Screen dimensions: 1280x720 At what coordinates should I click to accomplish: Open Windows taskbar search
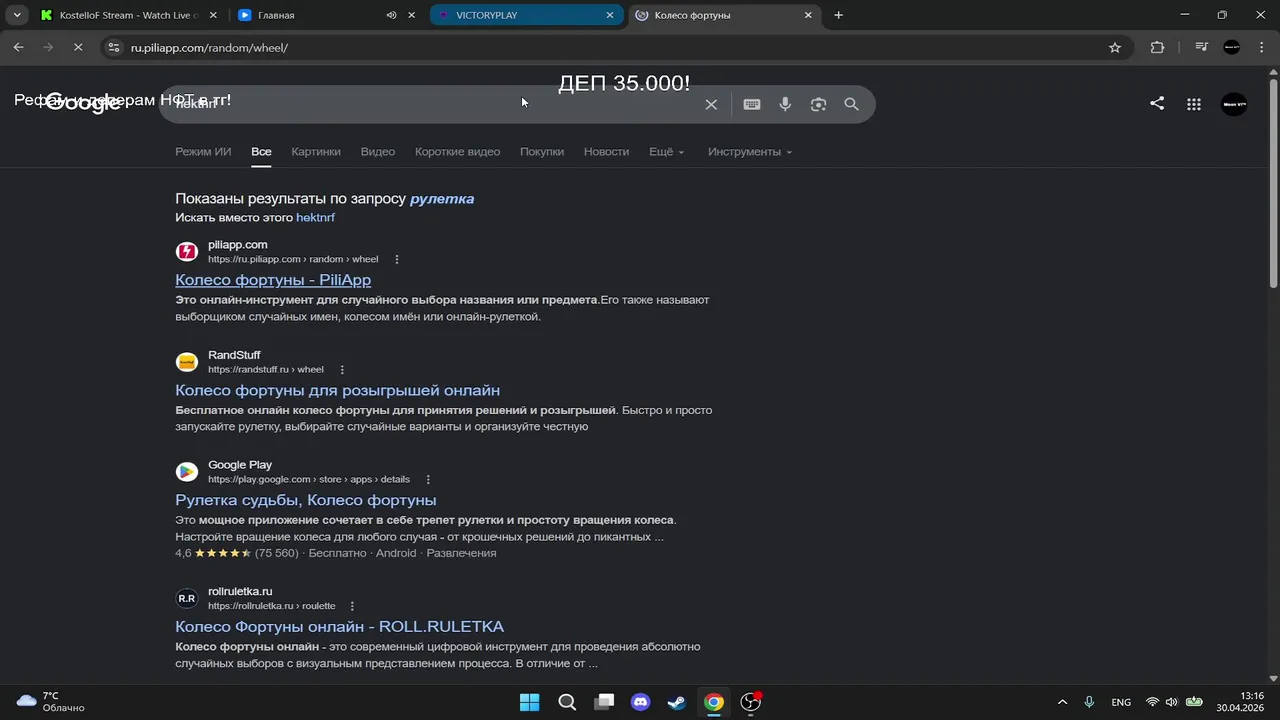(566, 702)
